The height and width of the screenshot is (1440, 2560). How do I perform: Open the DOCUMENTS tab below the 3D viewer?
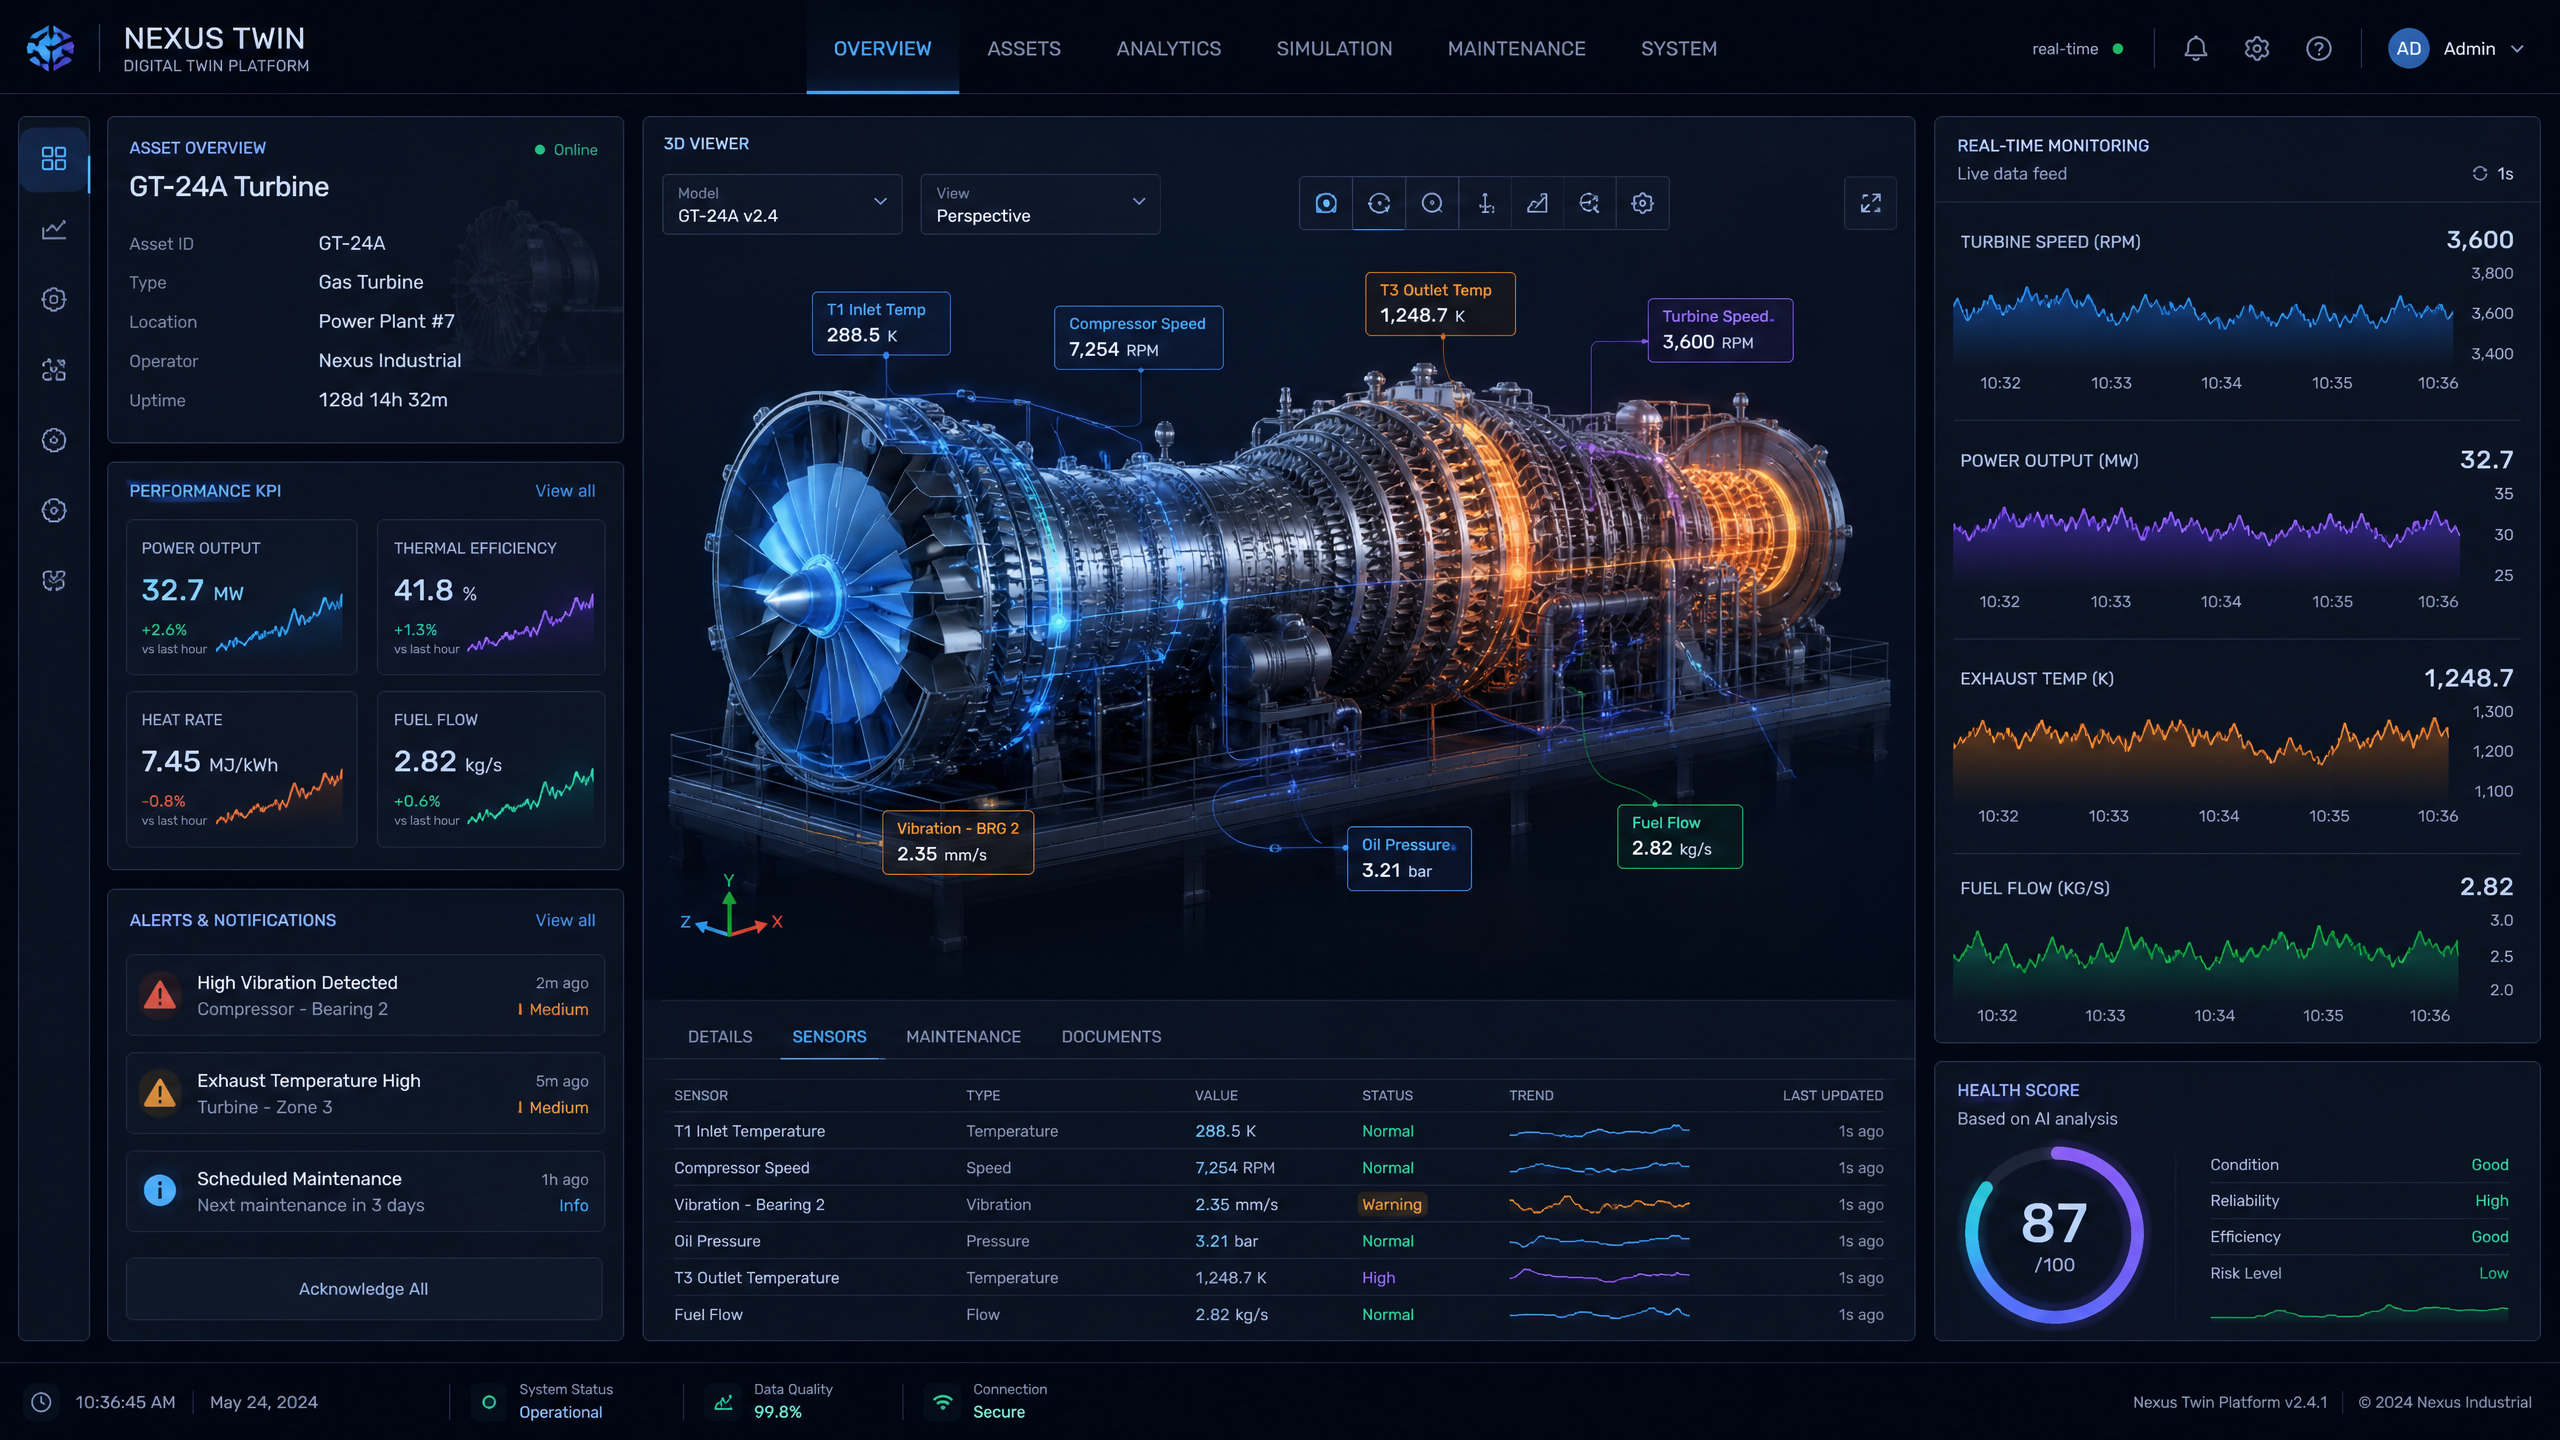pos(1111,1036)
